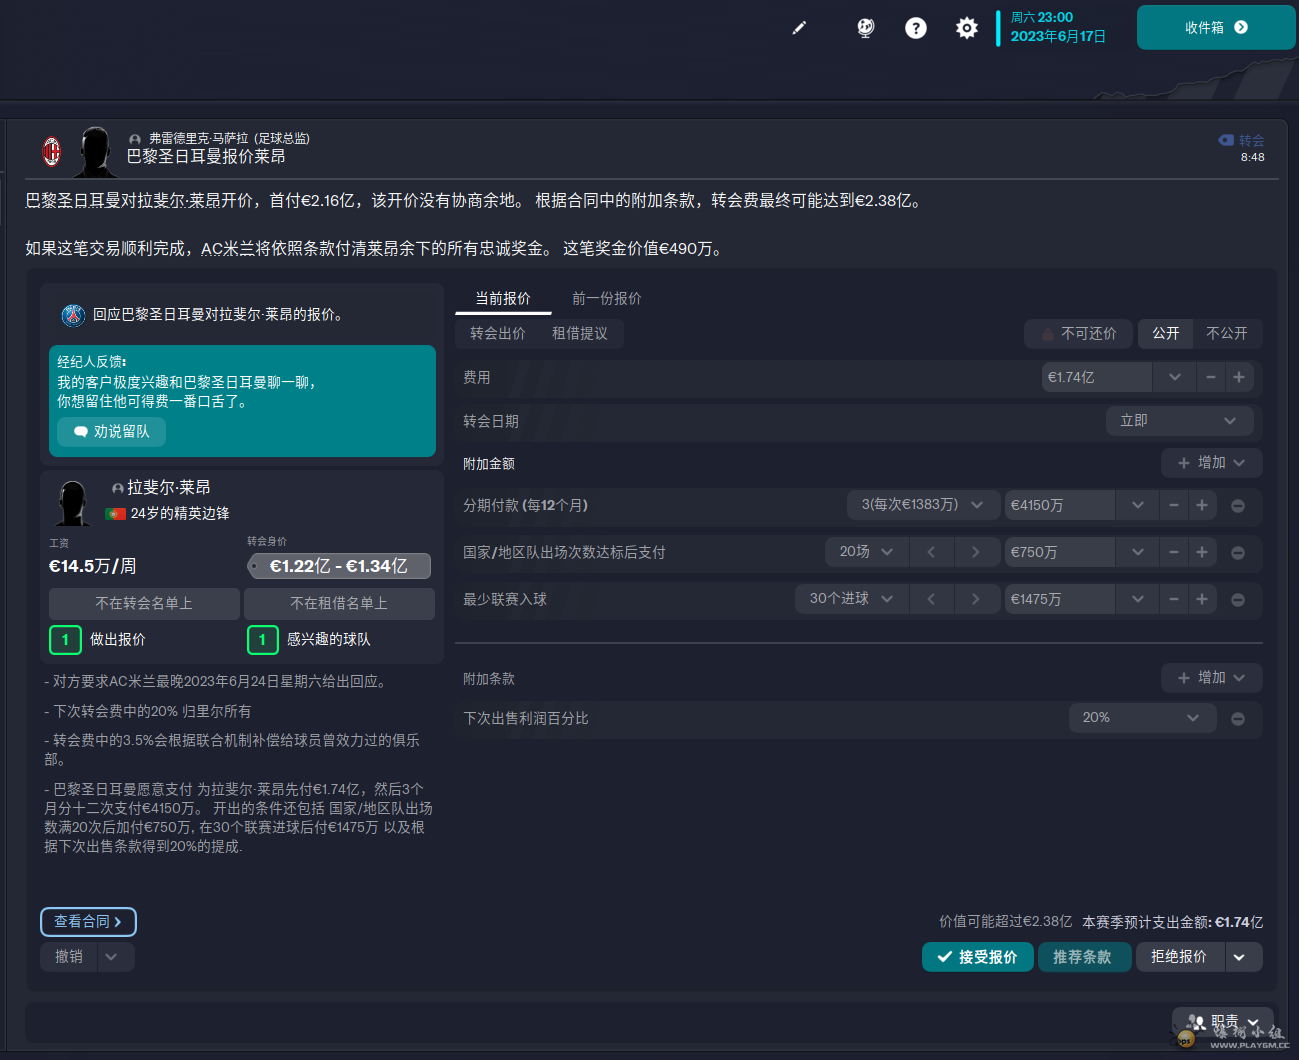Open the 20% sell-on percentage dropdown

tap(1143, 718)
